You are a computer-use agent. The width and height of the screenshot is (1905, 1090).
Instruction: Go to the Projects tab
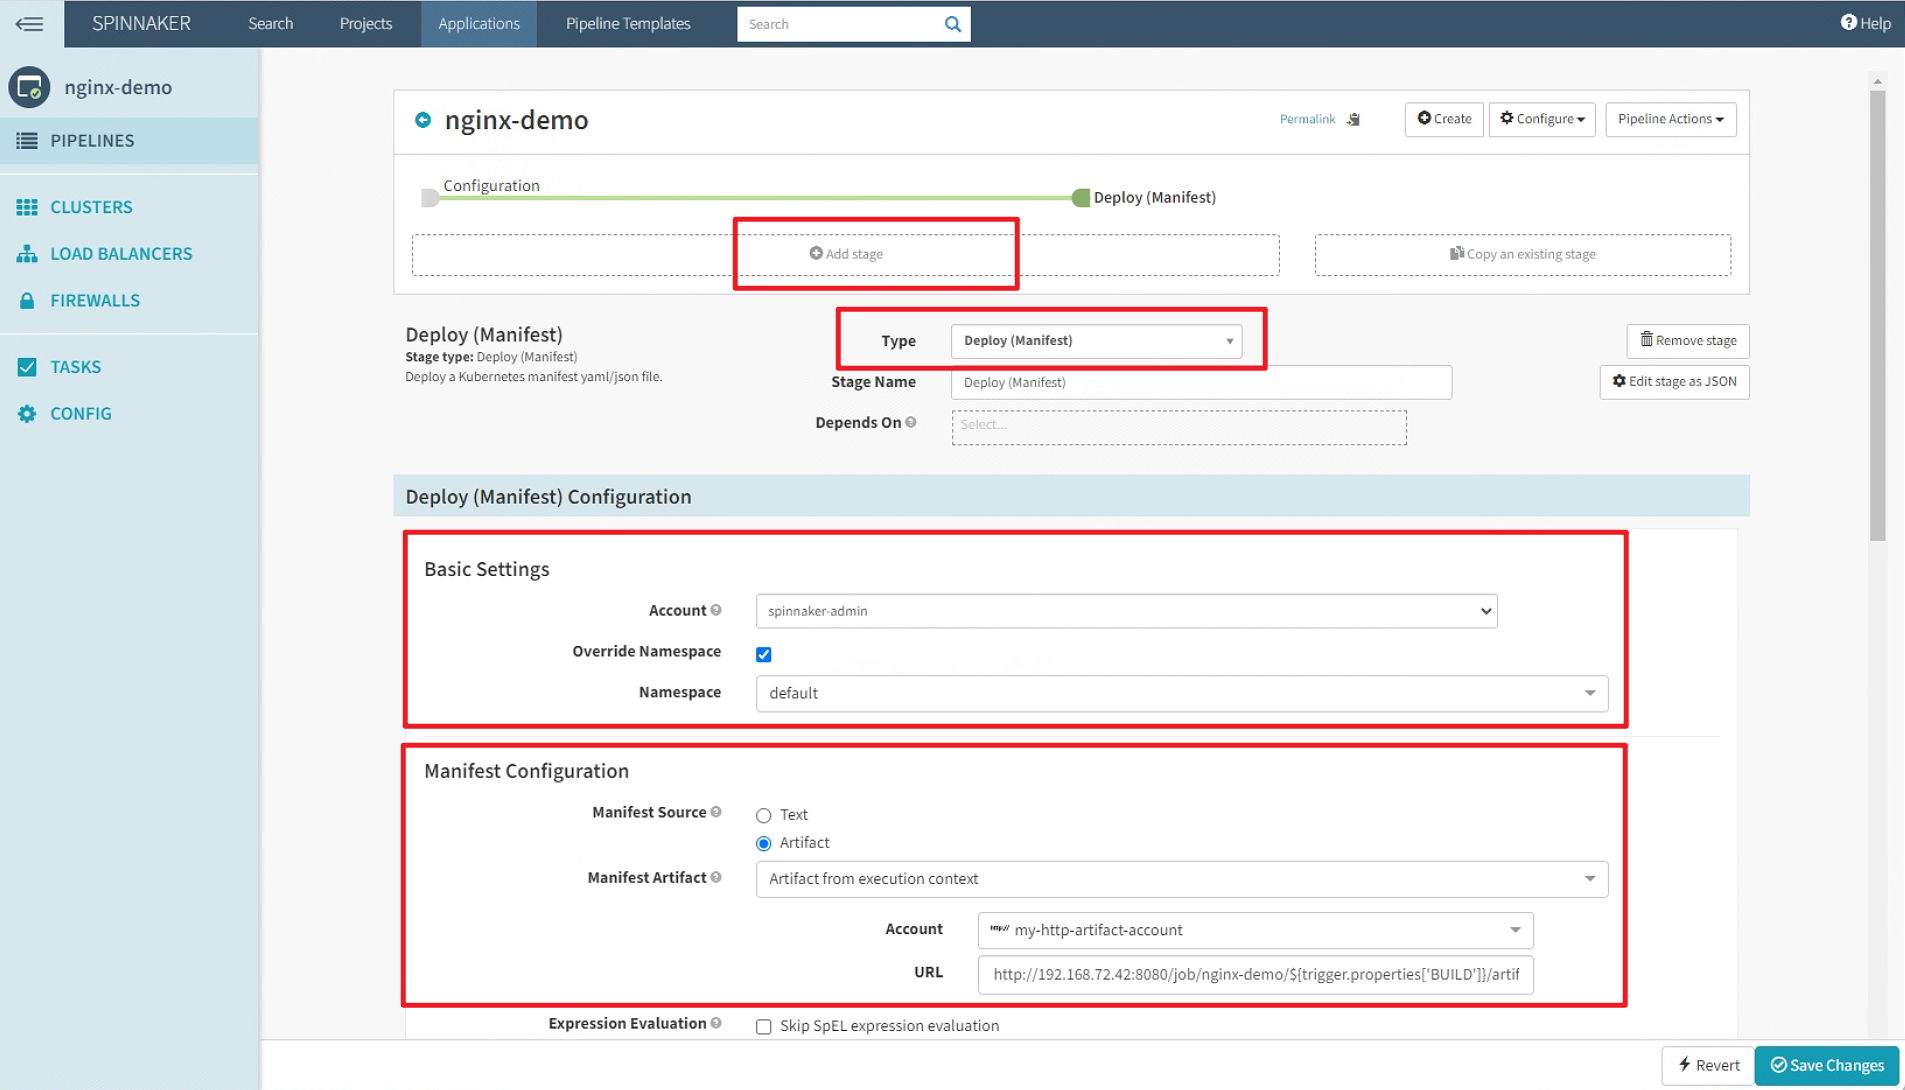[x=365, y=23]
